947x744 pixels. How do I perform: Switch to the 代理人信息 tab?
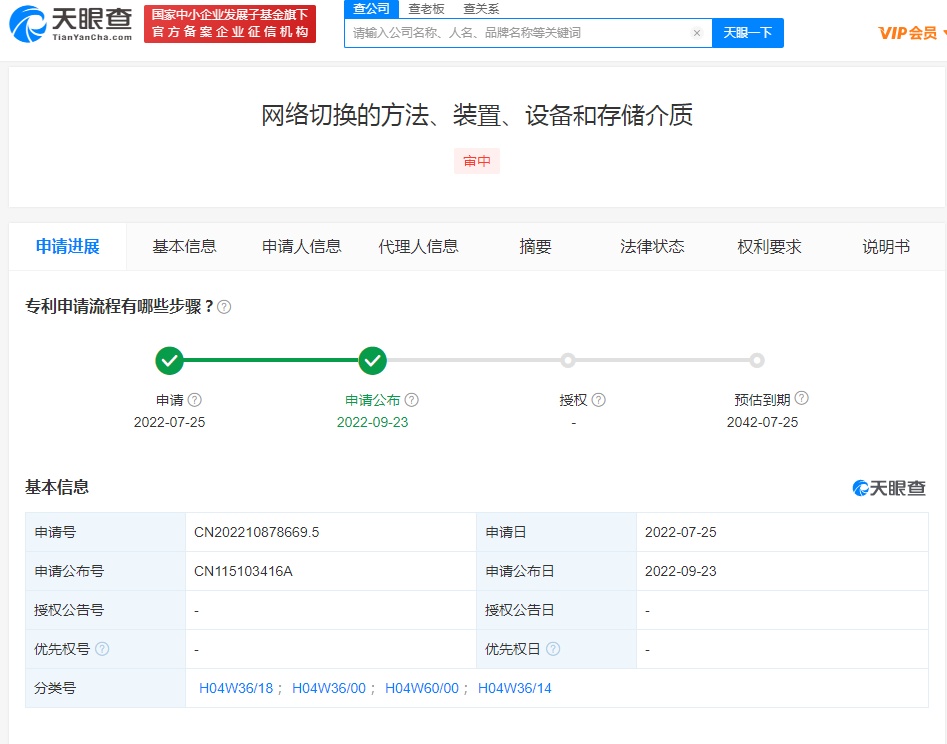coord(418,246)
